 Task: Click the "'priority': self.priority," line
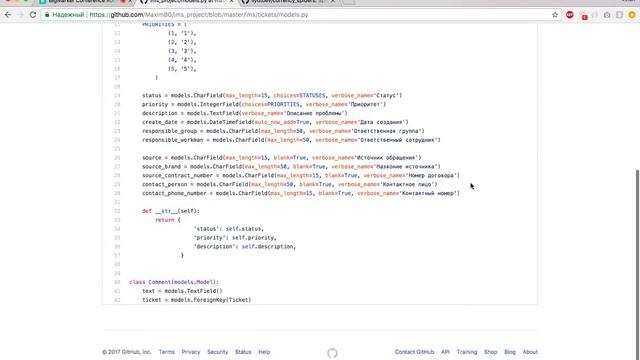(235, 238)
